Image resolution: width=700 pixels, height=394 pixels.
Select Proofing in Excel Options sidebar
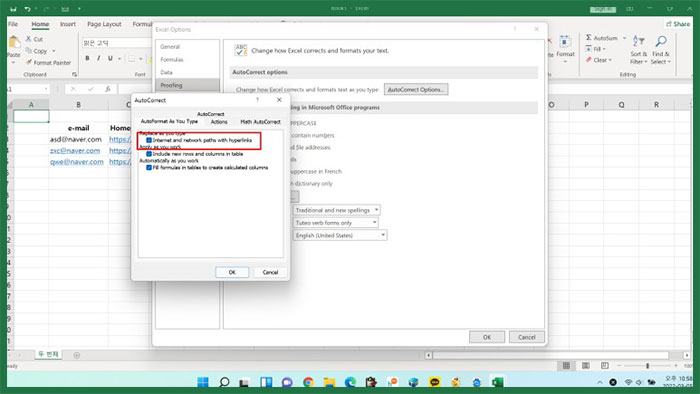[x=188, y=85]
